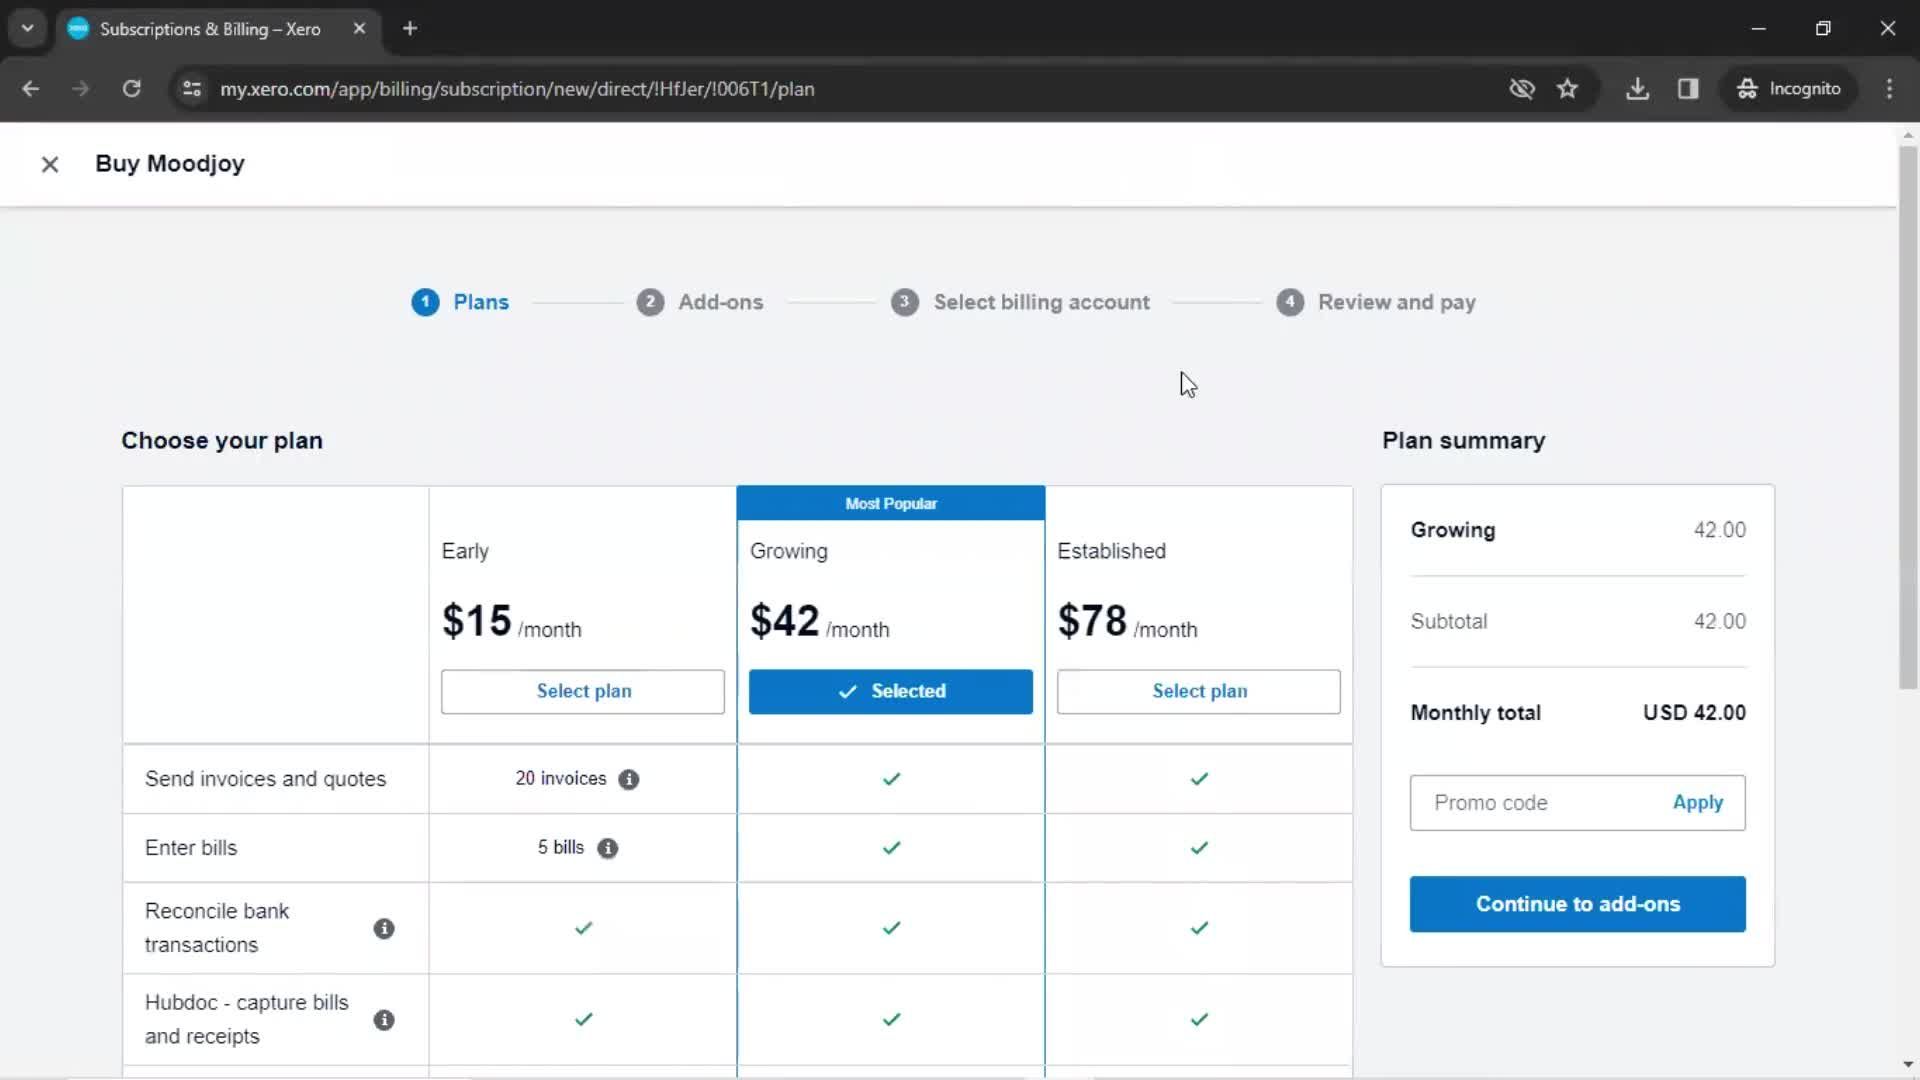Click the Early checkmark for Reconcile bank transactions
The height and width of the screenshot is (1080, 1920).
(583, 929)
